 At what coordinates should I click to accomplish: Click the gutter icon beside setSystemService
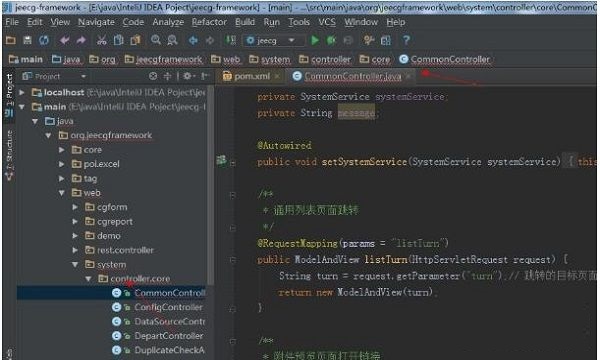click(221, 160)
